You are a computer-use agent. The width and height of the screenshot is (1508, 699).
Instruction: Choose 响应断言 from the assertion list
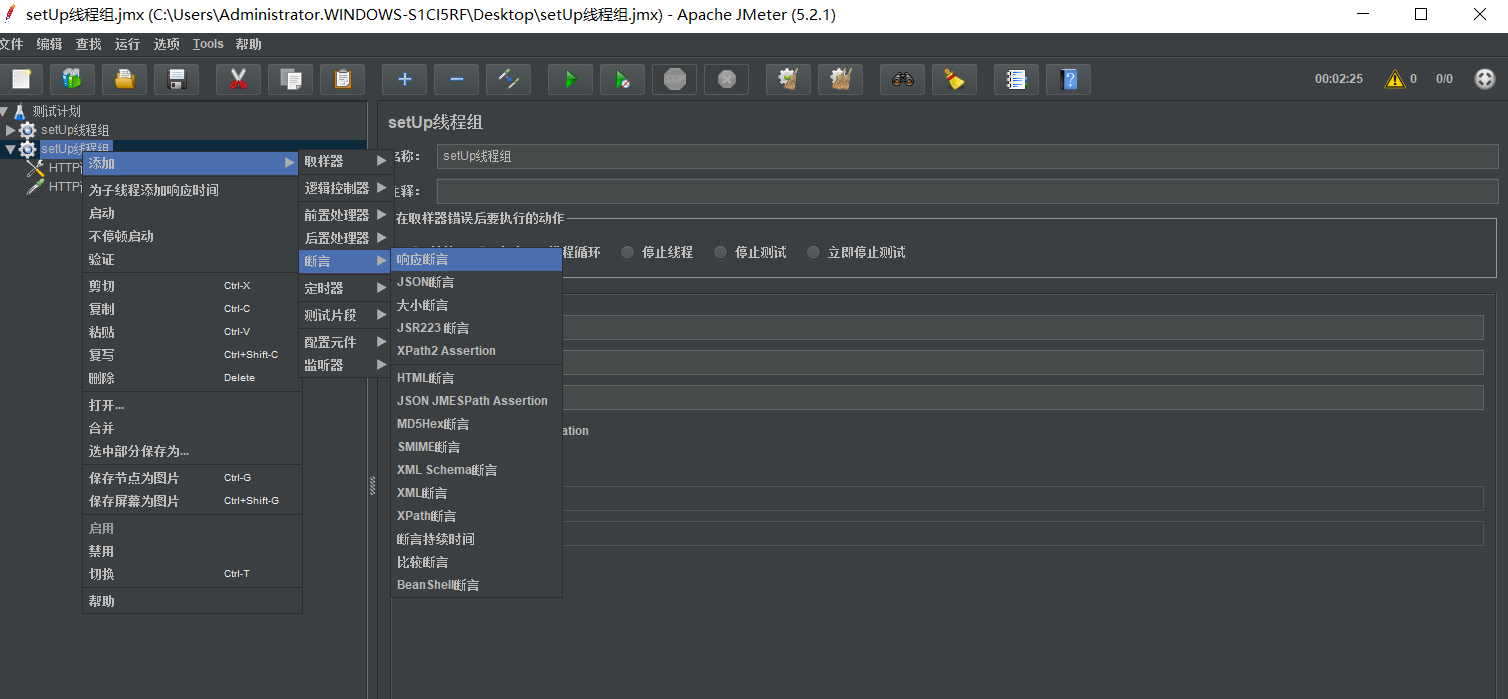[476, 259]
